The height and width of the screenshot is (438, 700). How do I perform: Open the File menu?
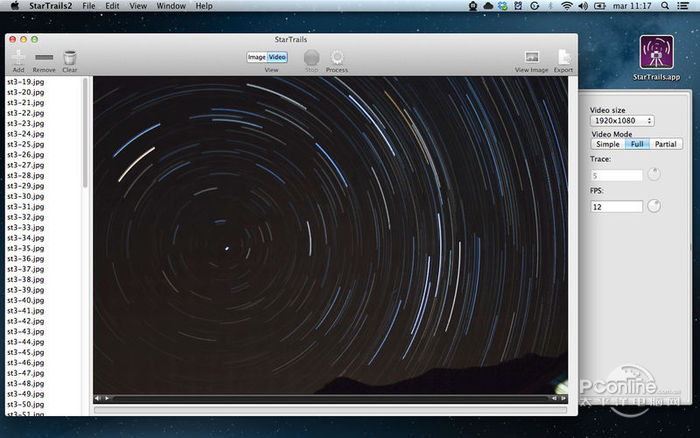pos(89,6)
